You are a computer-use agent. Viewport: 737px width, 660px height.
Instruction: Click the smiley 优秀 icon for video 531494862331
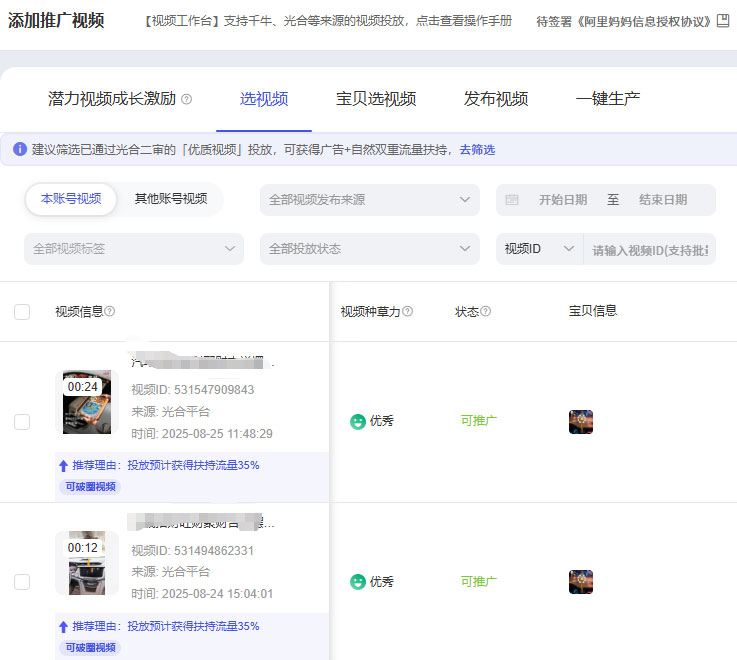(x=358, y=582)
